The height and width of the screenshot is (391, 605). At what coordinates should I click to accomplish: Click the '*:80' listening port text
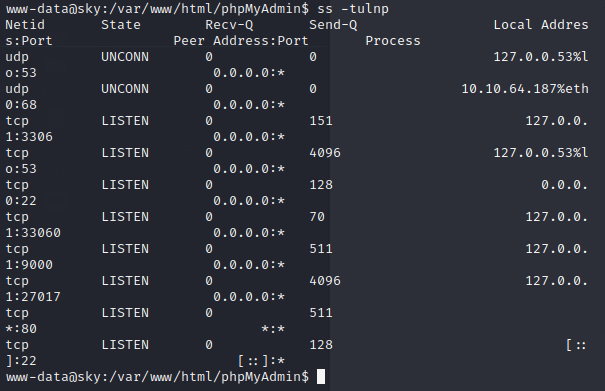[x=21, y=329]
